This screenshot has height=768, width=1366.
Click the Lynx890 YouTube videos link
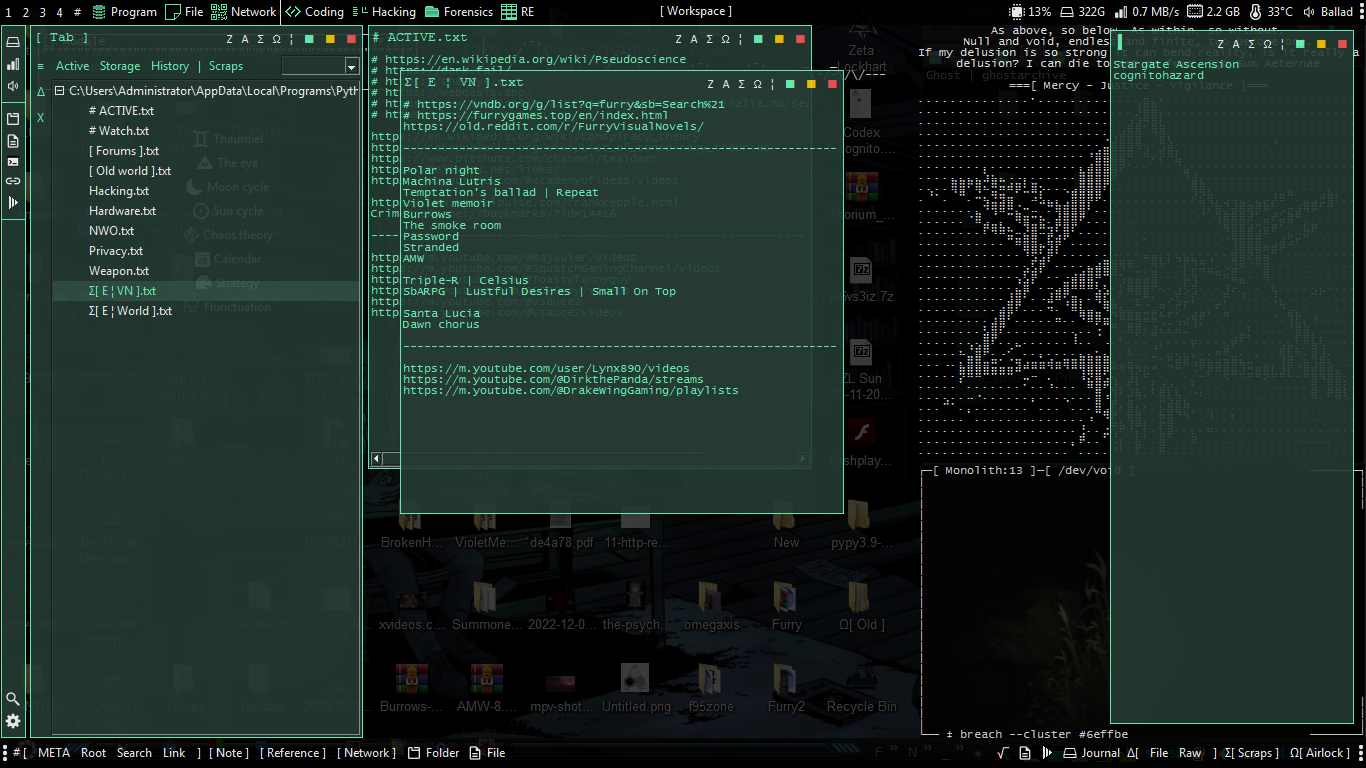[546, 369]
